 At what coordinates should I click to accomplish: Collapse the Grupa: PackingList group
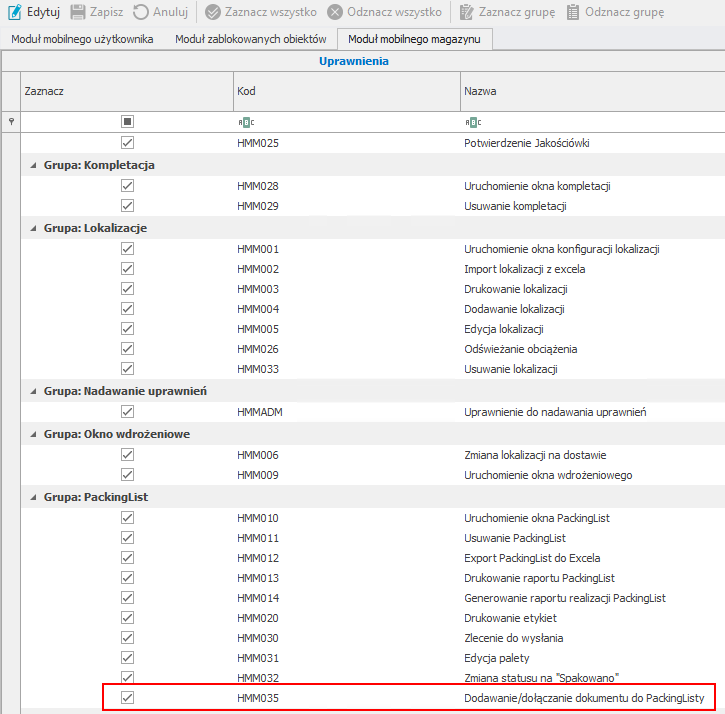point(33,497)
